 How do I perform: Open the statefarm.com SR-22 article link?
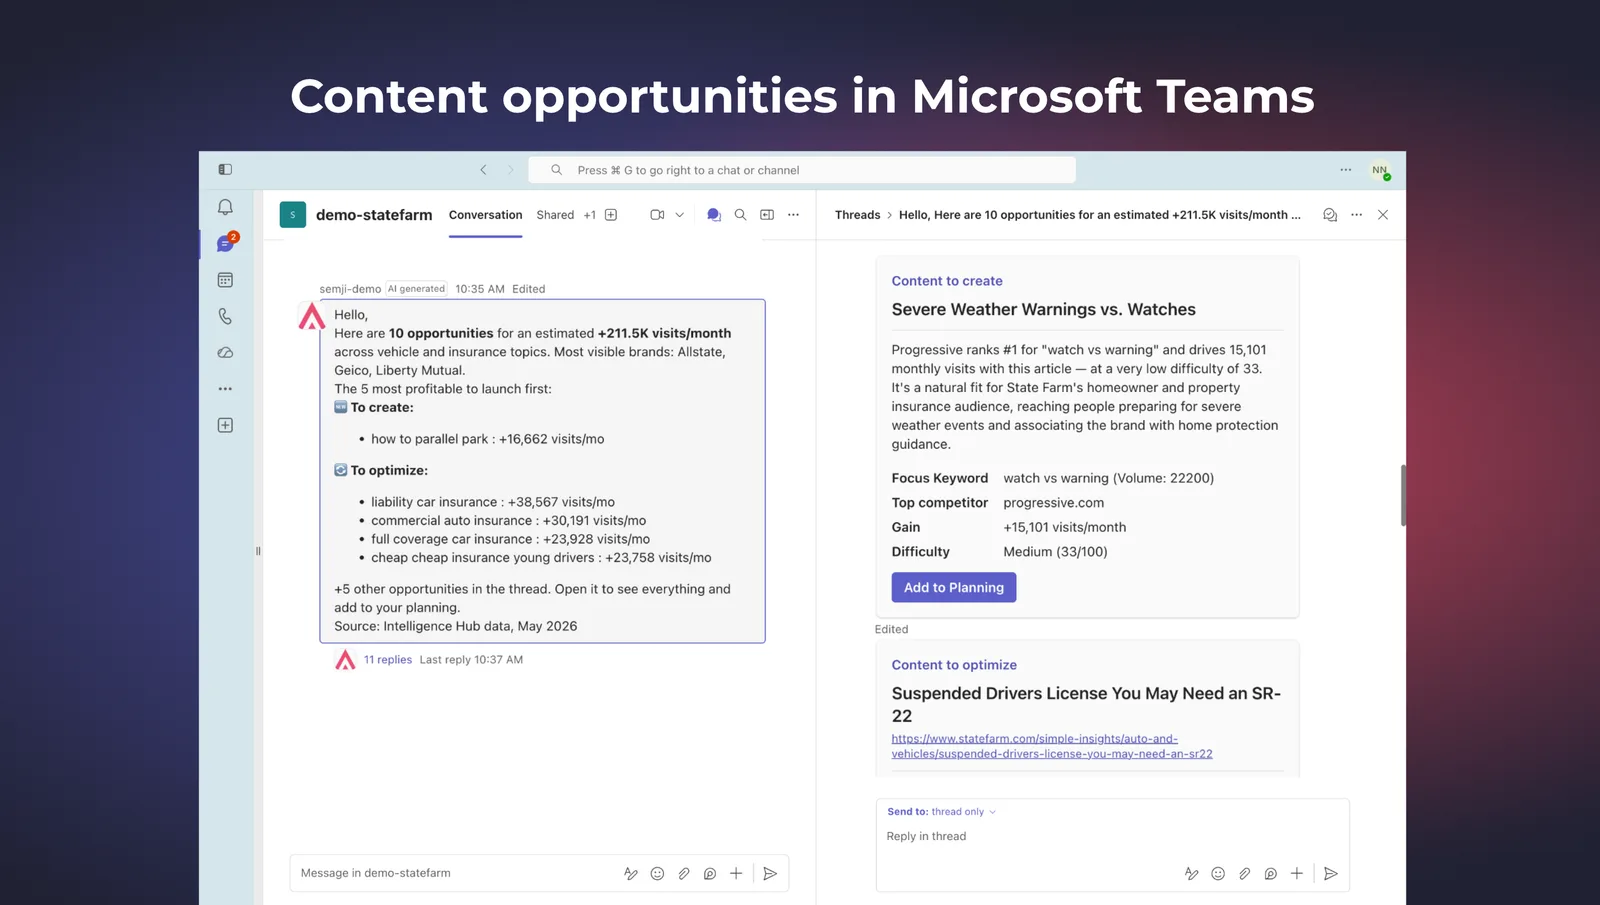coord(1052,746)
